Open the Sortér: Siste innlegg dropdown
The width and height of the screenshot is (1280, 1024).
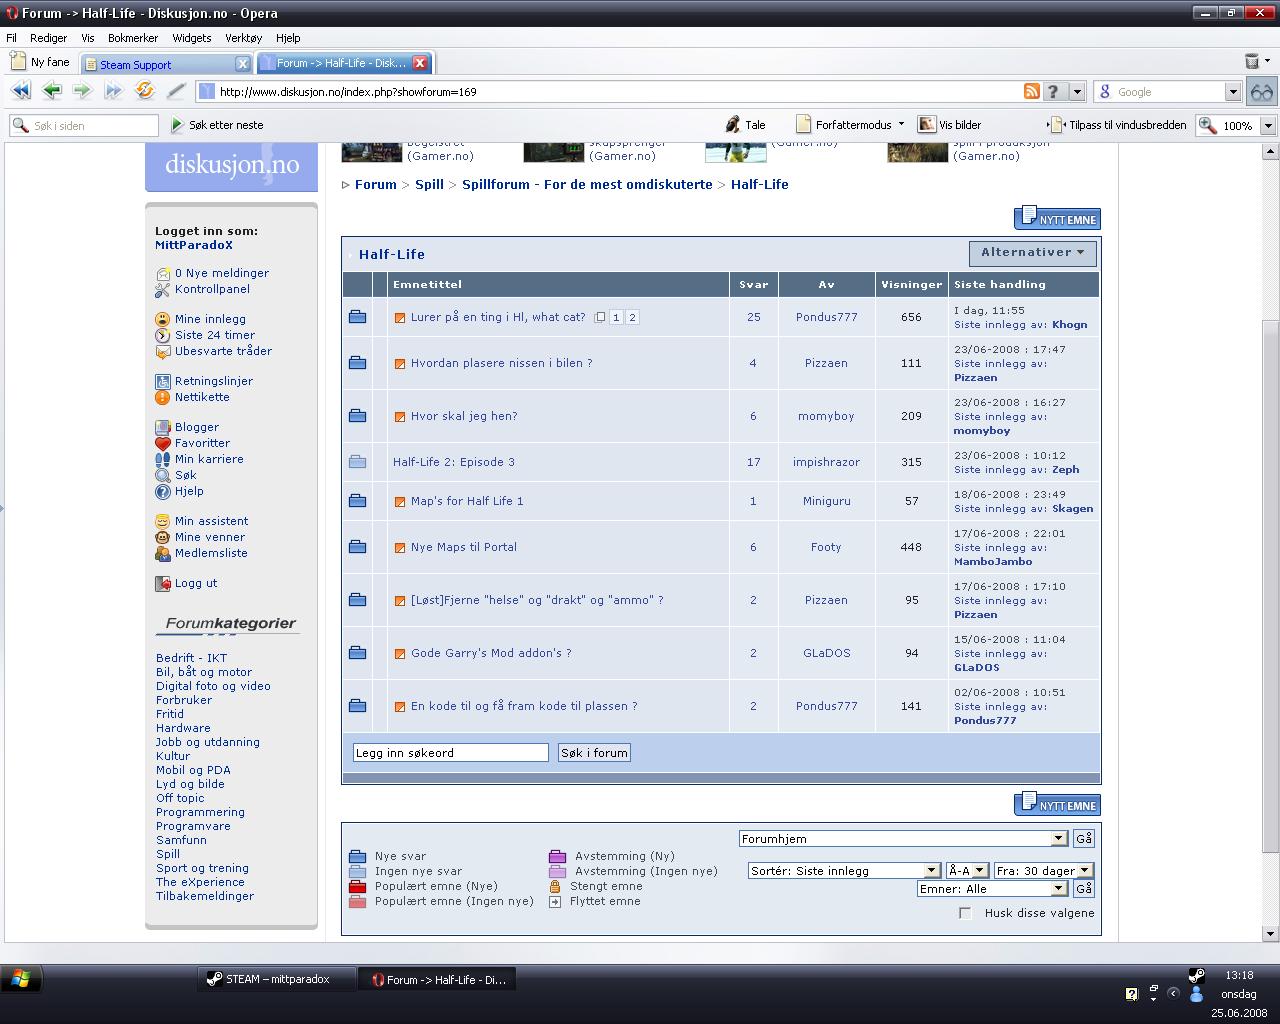931,871
